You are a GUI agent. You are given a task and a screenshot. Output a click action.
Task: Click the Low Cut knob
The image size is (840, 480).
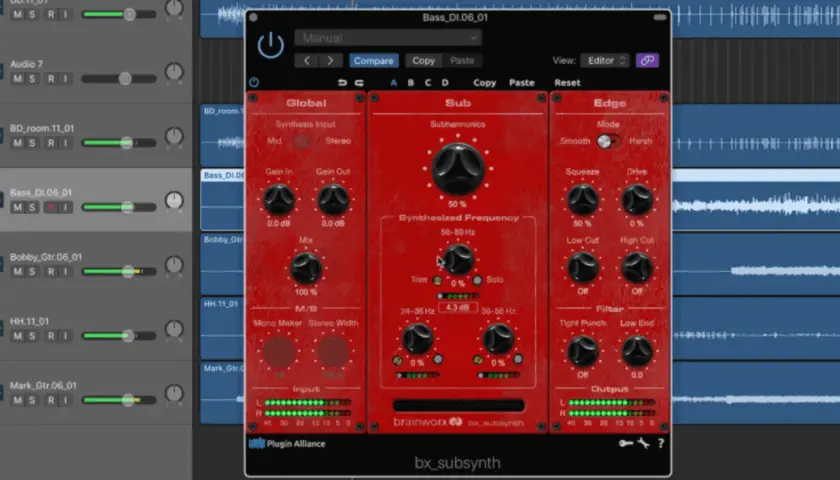pos(582,267)
